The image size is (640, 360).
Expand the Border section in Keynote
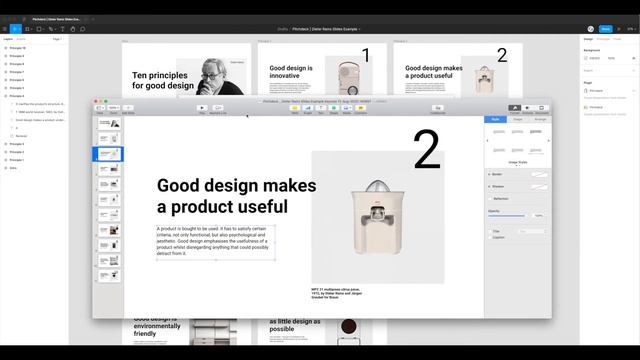point(489,174)
